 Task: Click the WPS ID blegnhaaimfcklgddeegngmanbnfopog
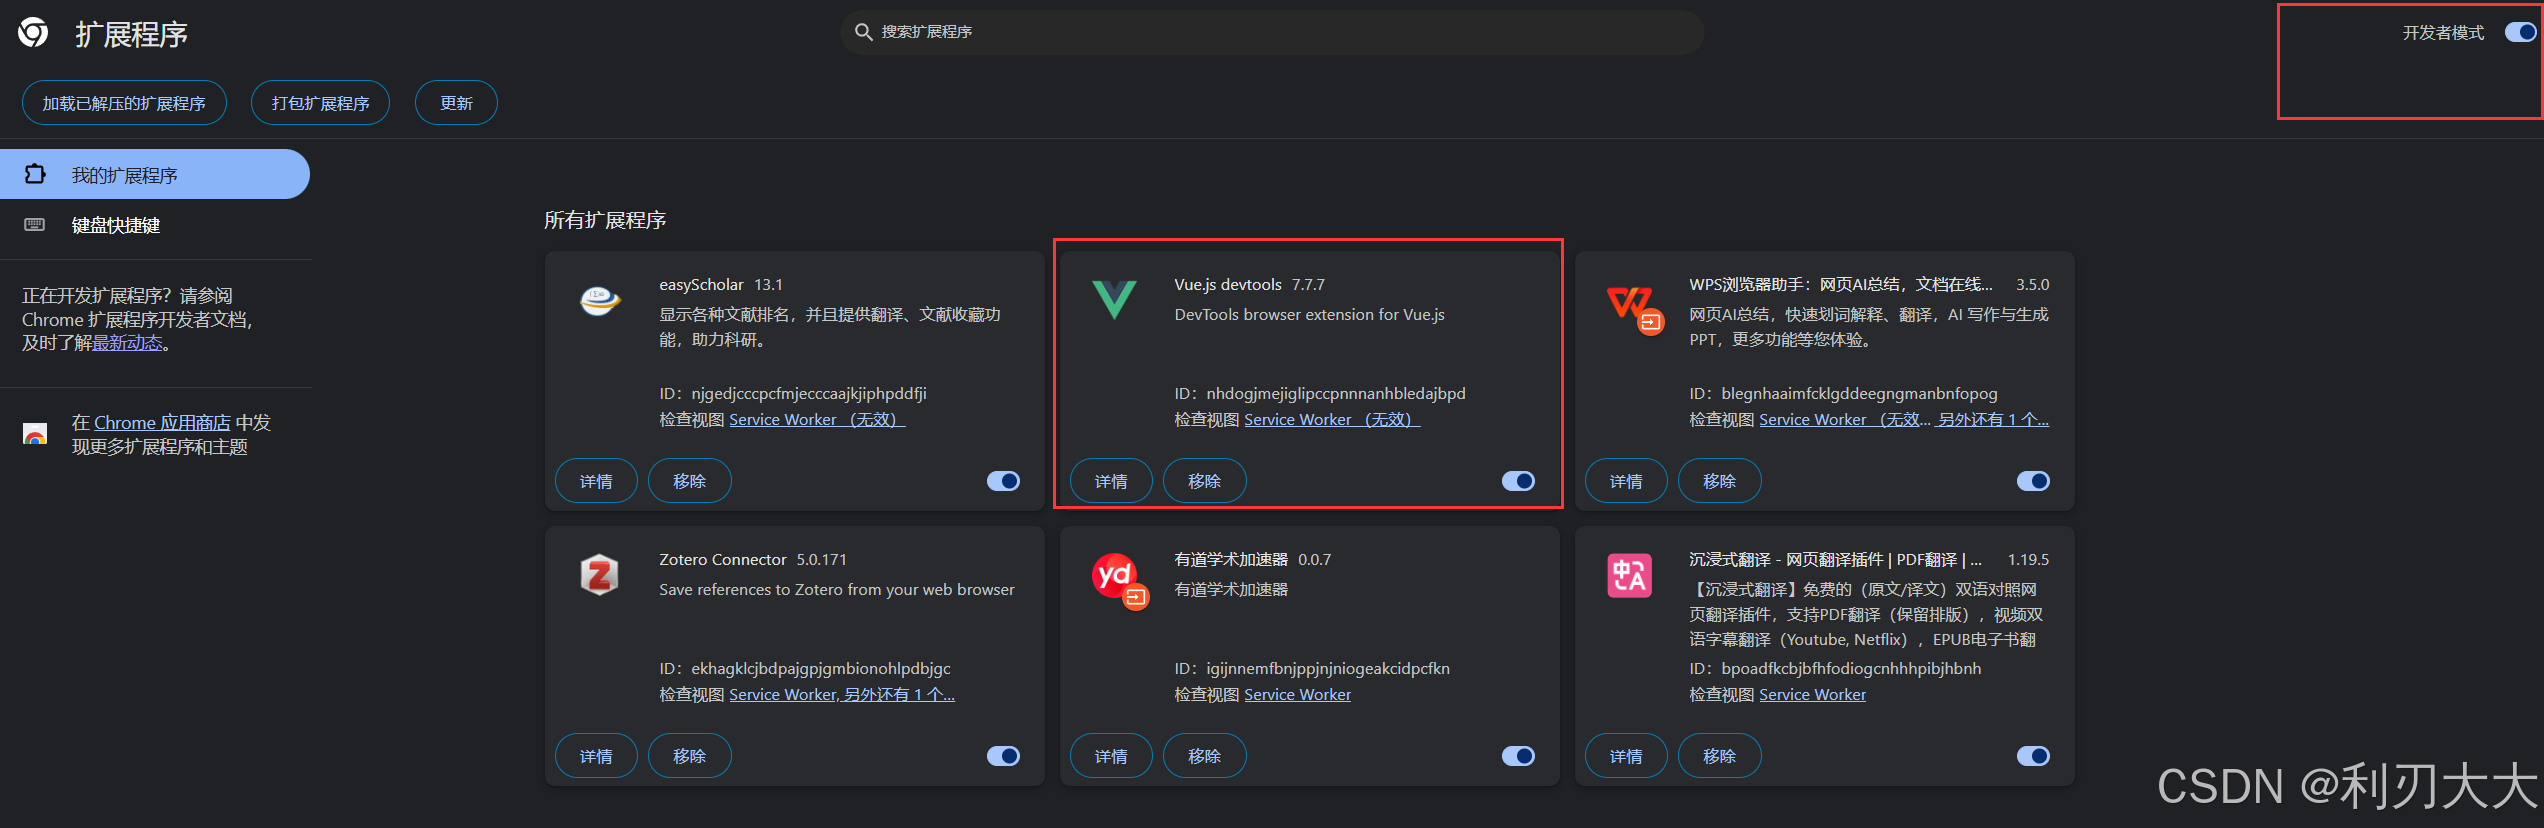pos(1859,394)
